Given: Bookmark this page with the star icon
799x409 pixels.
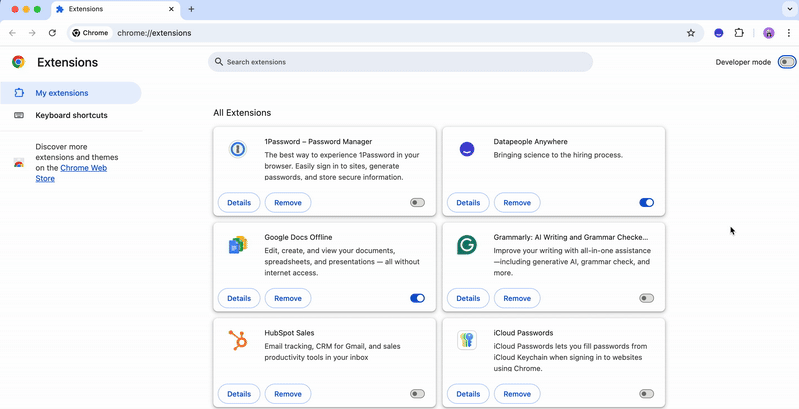Looking at the screenshot, I should point(691,33).
